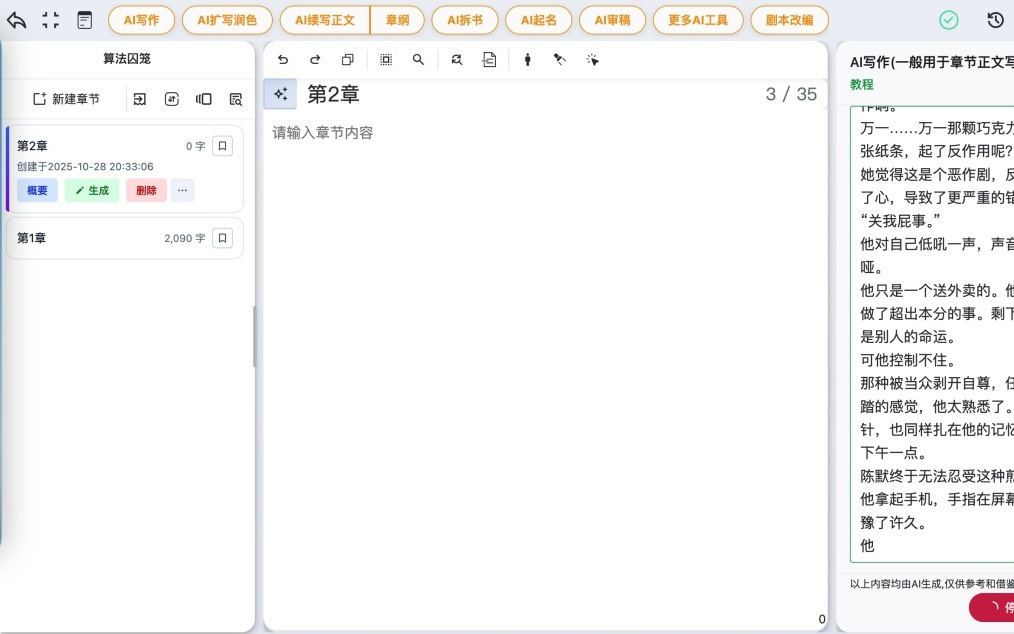Open version history via the clock icon

[x=995, y=19]
